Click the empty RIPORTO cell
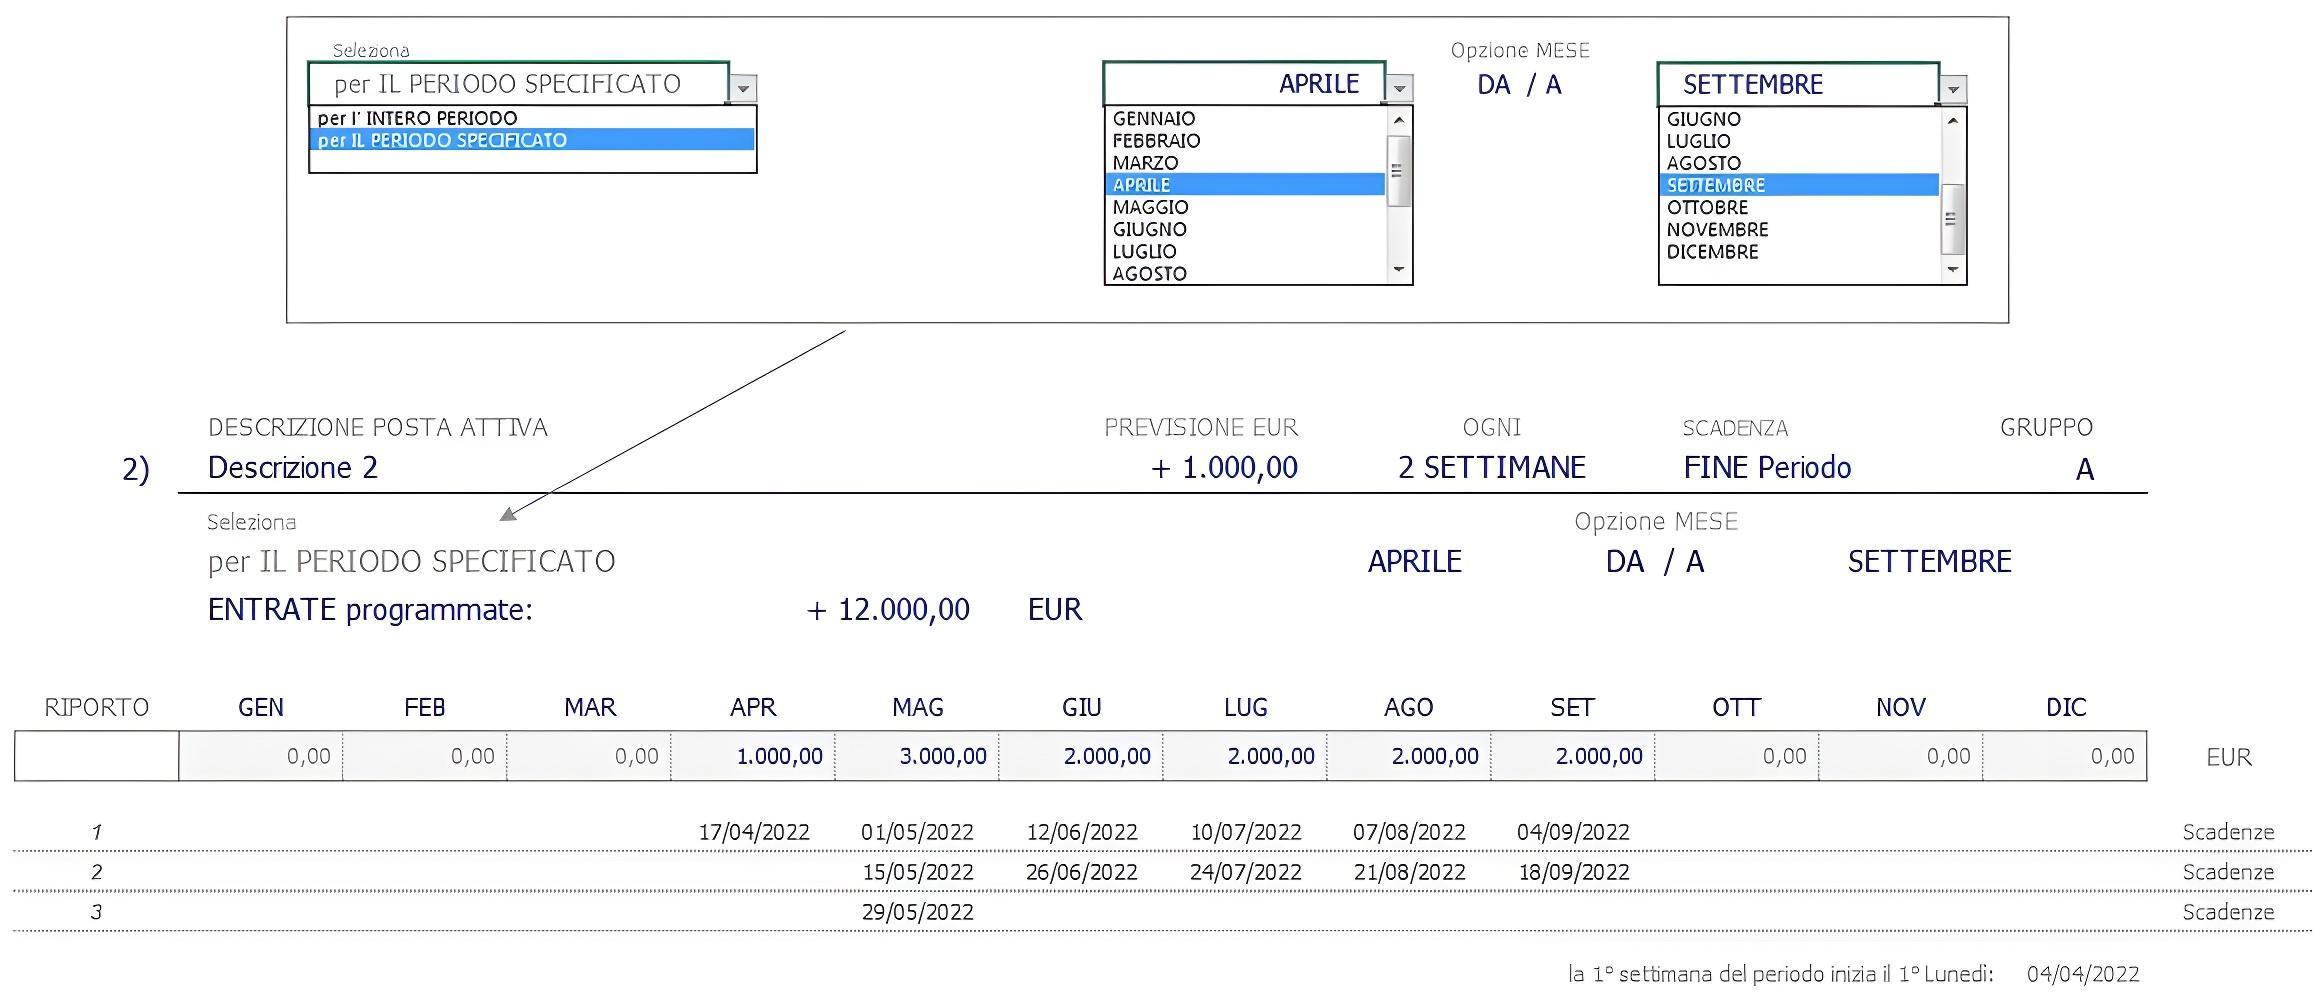This screenshot has width=2318, height=992. pos(97,756)
